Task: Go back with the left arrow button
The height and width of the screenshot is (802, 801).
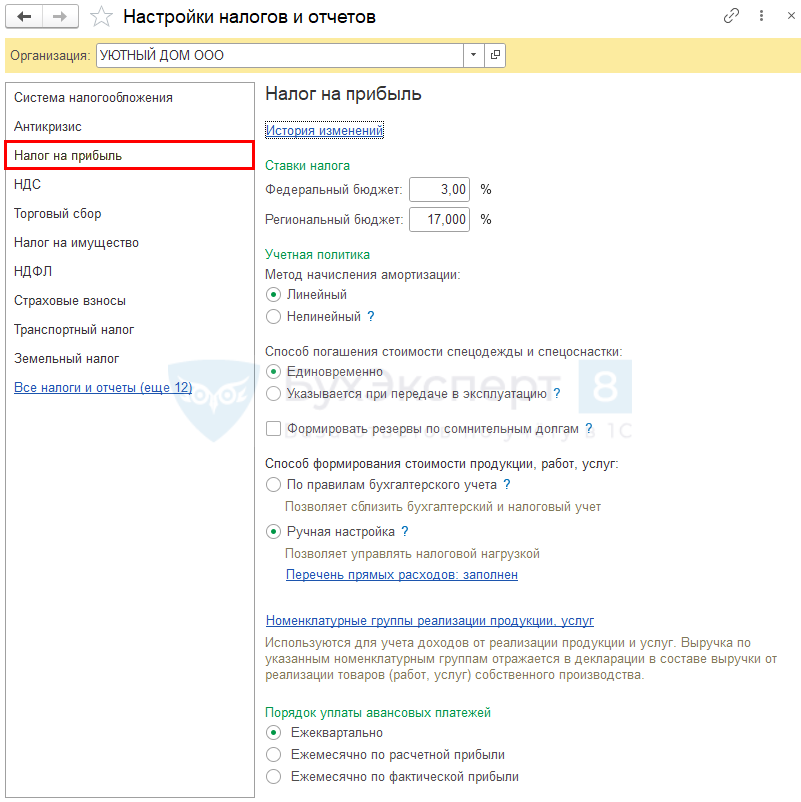Action: click(24, 17)
